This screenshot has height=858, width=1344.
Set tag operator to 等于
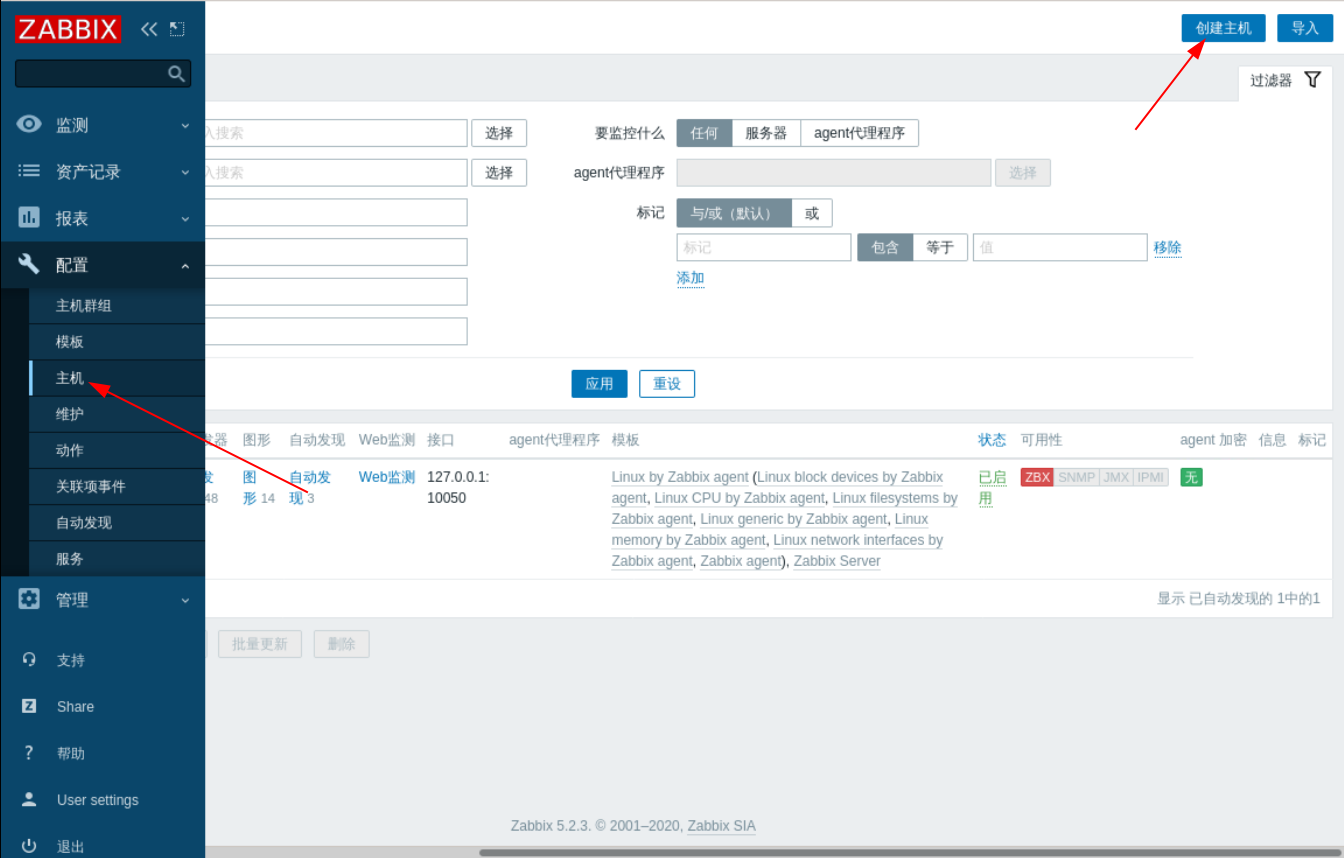[x=940, y=247]
